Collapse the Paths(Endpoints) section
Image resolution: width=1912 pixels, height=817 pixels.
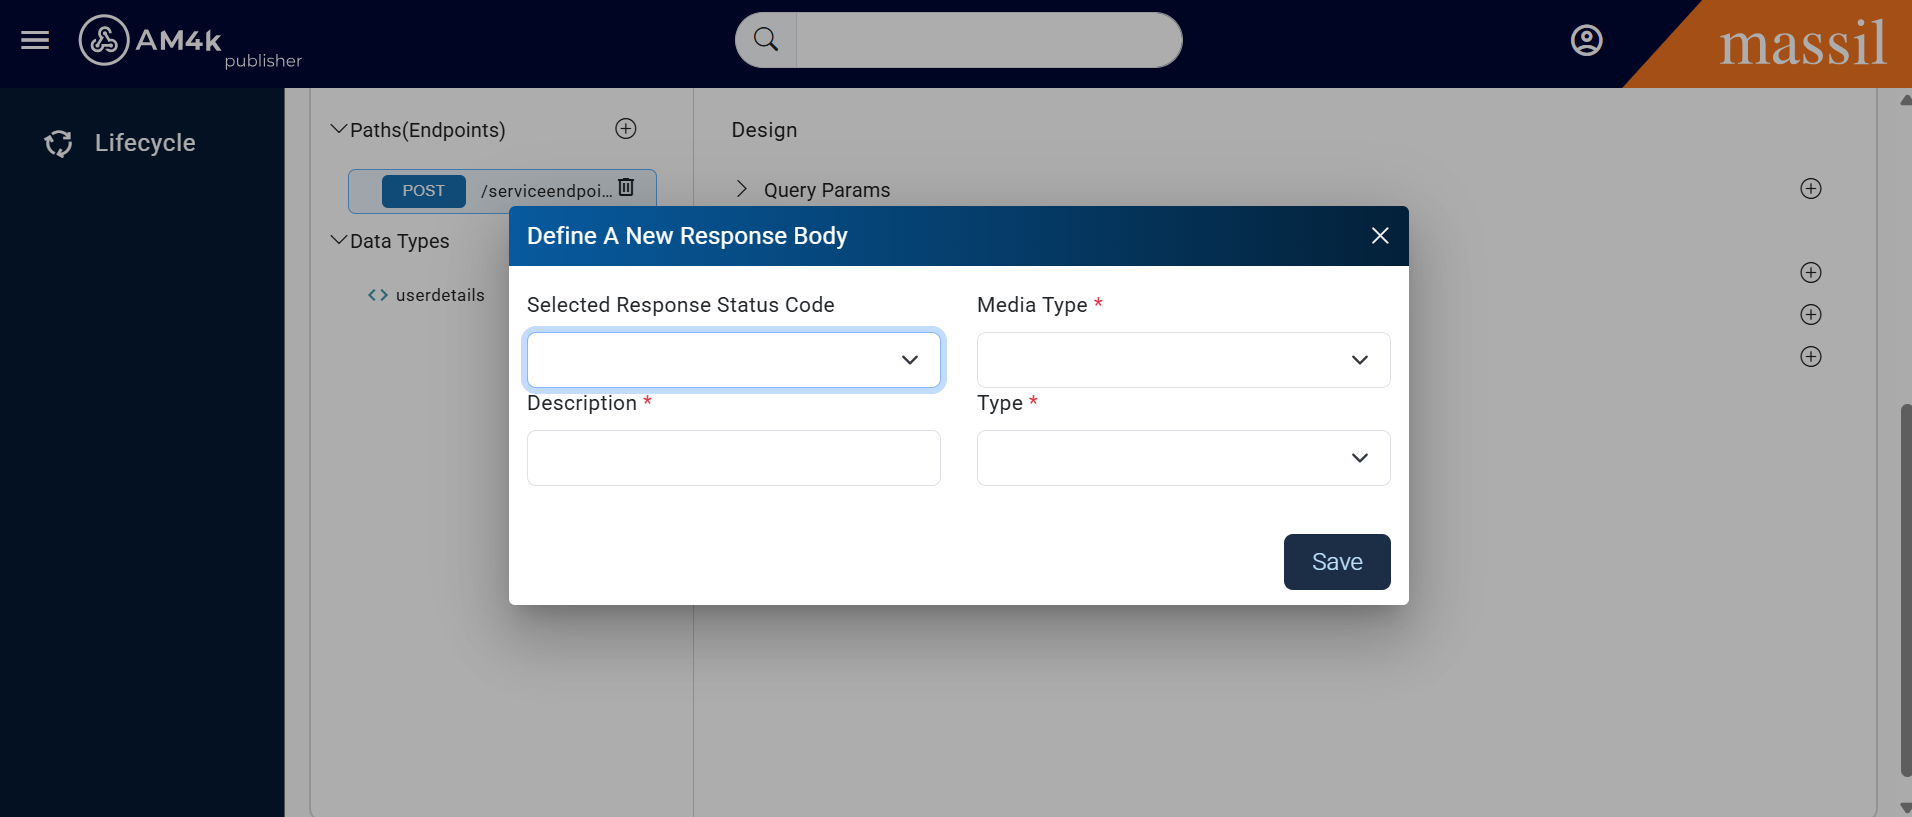coord(339,130)
